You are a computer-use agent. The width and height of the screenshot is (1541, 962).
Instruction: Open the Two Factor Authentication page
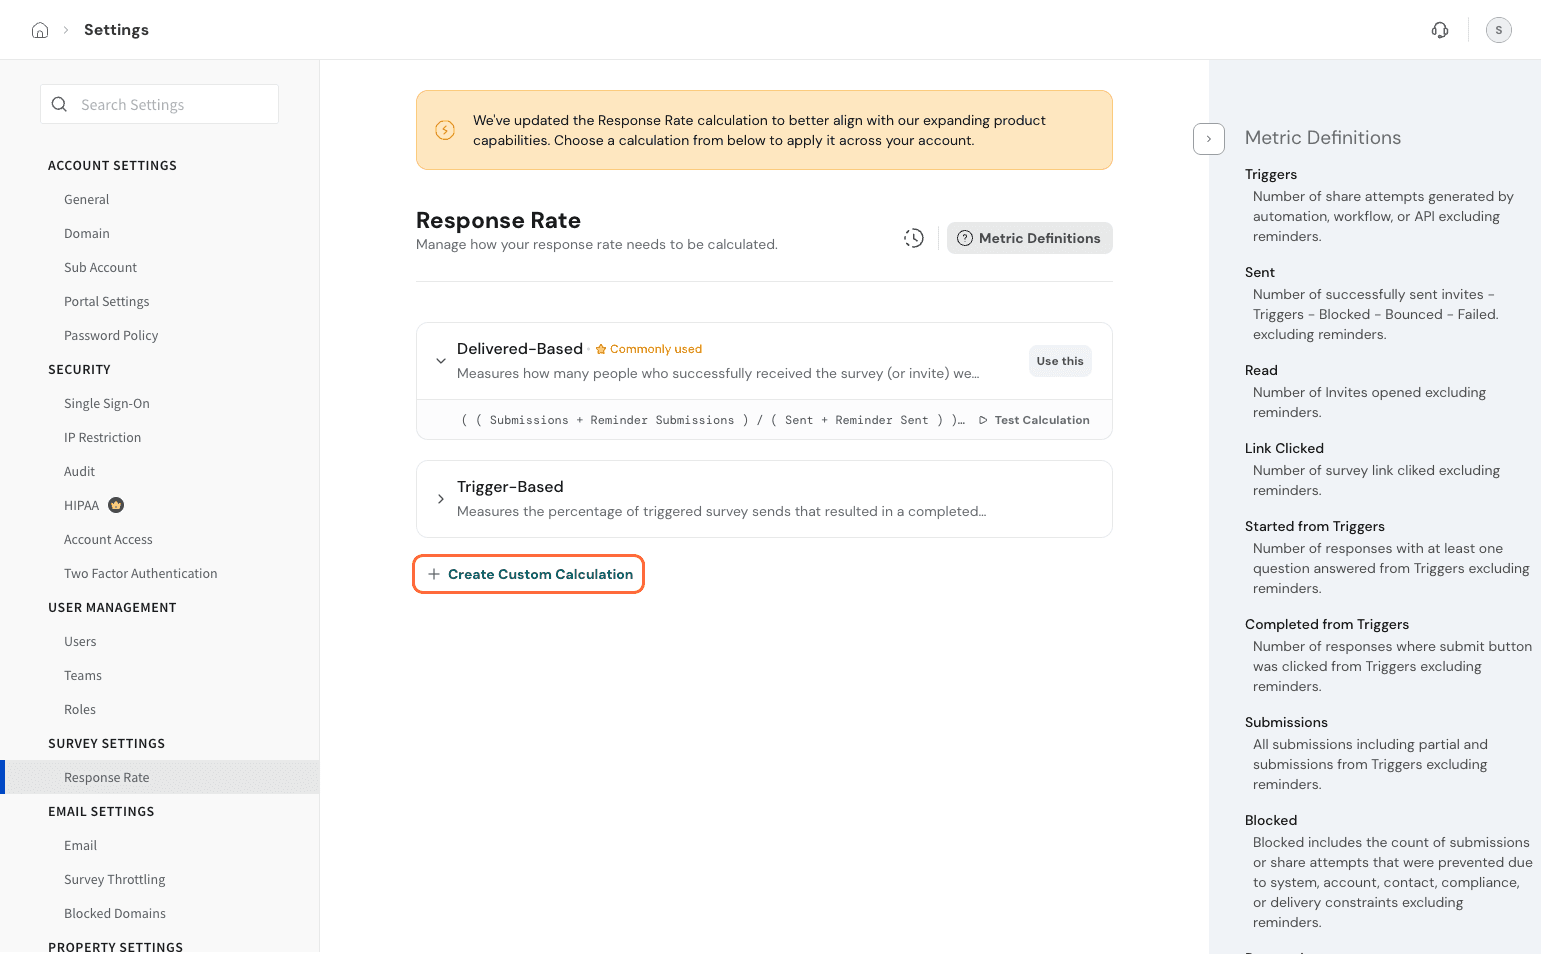pos(141,573)
